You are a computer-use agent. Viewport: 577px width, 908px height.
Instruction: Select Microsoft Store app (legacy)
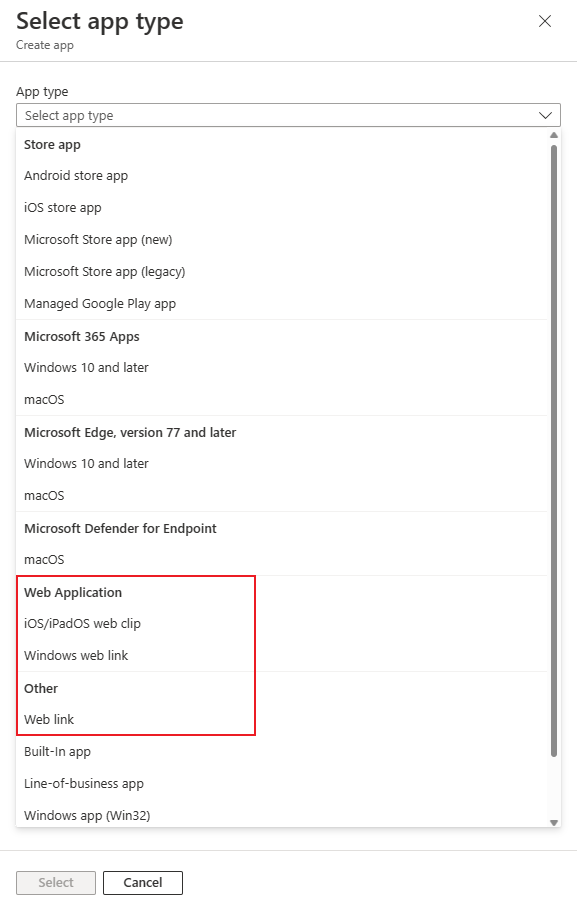coord(103,271)
